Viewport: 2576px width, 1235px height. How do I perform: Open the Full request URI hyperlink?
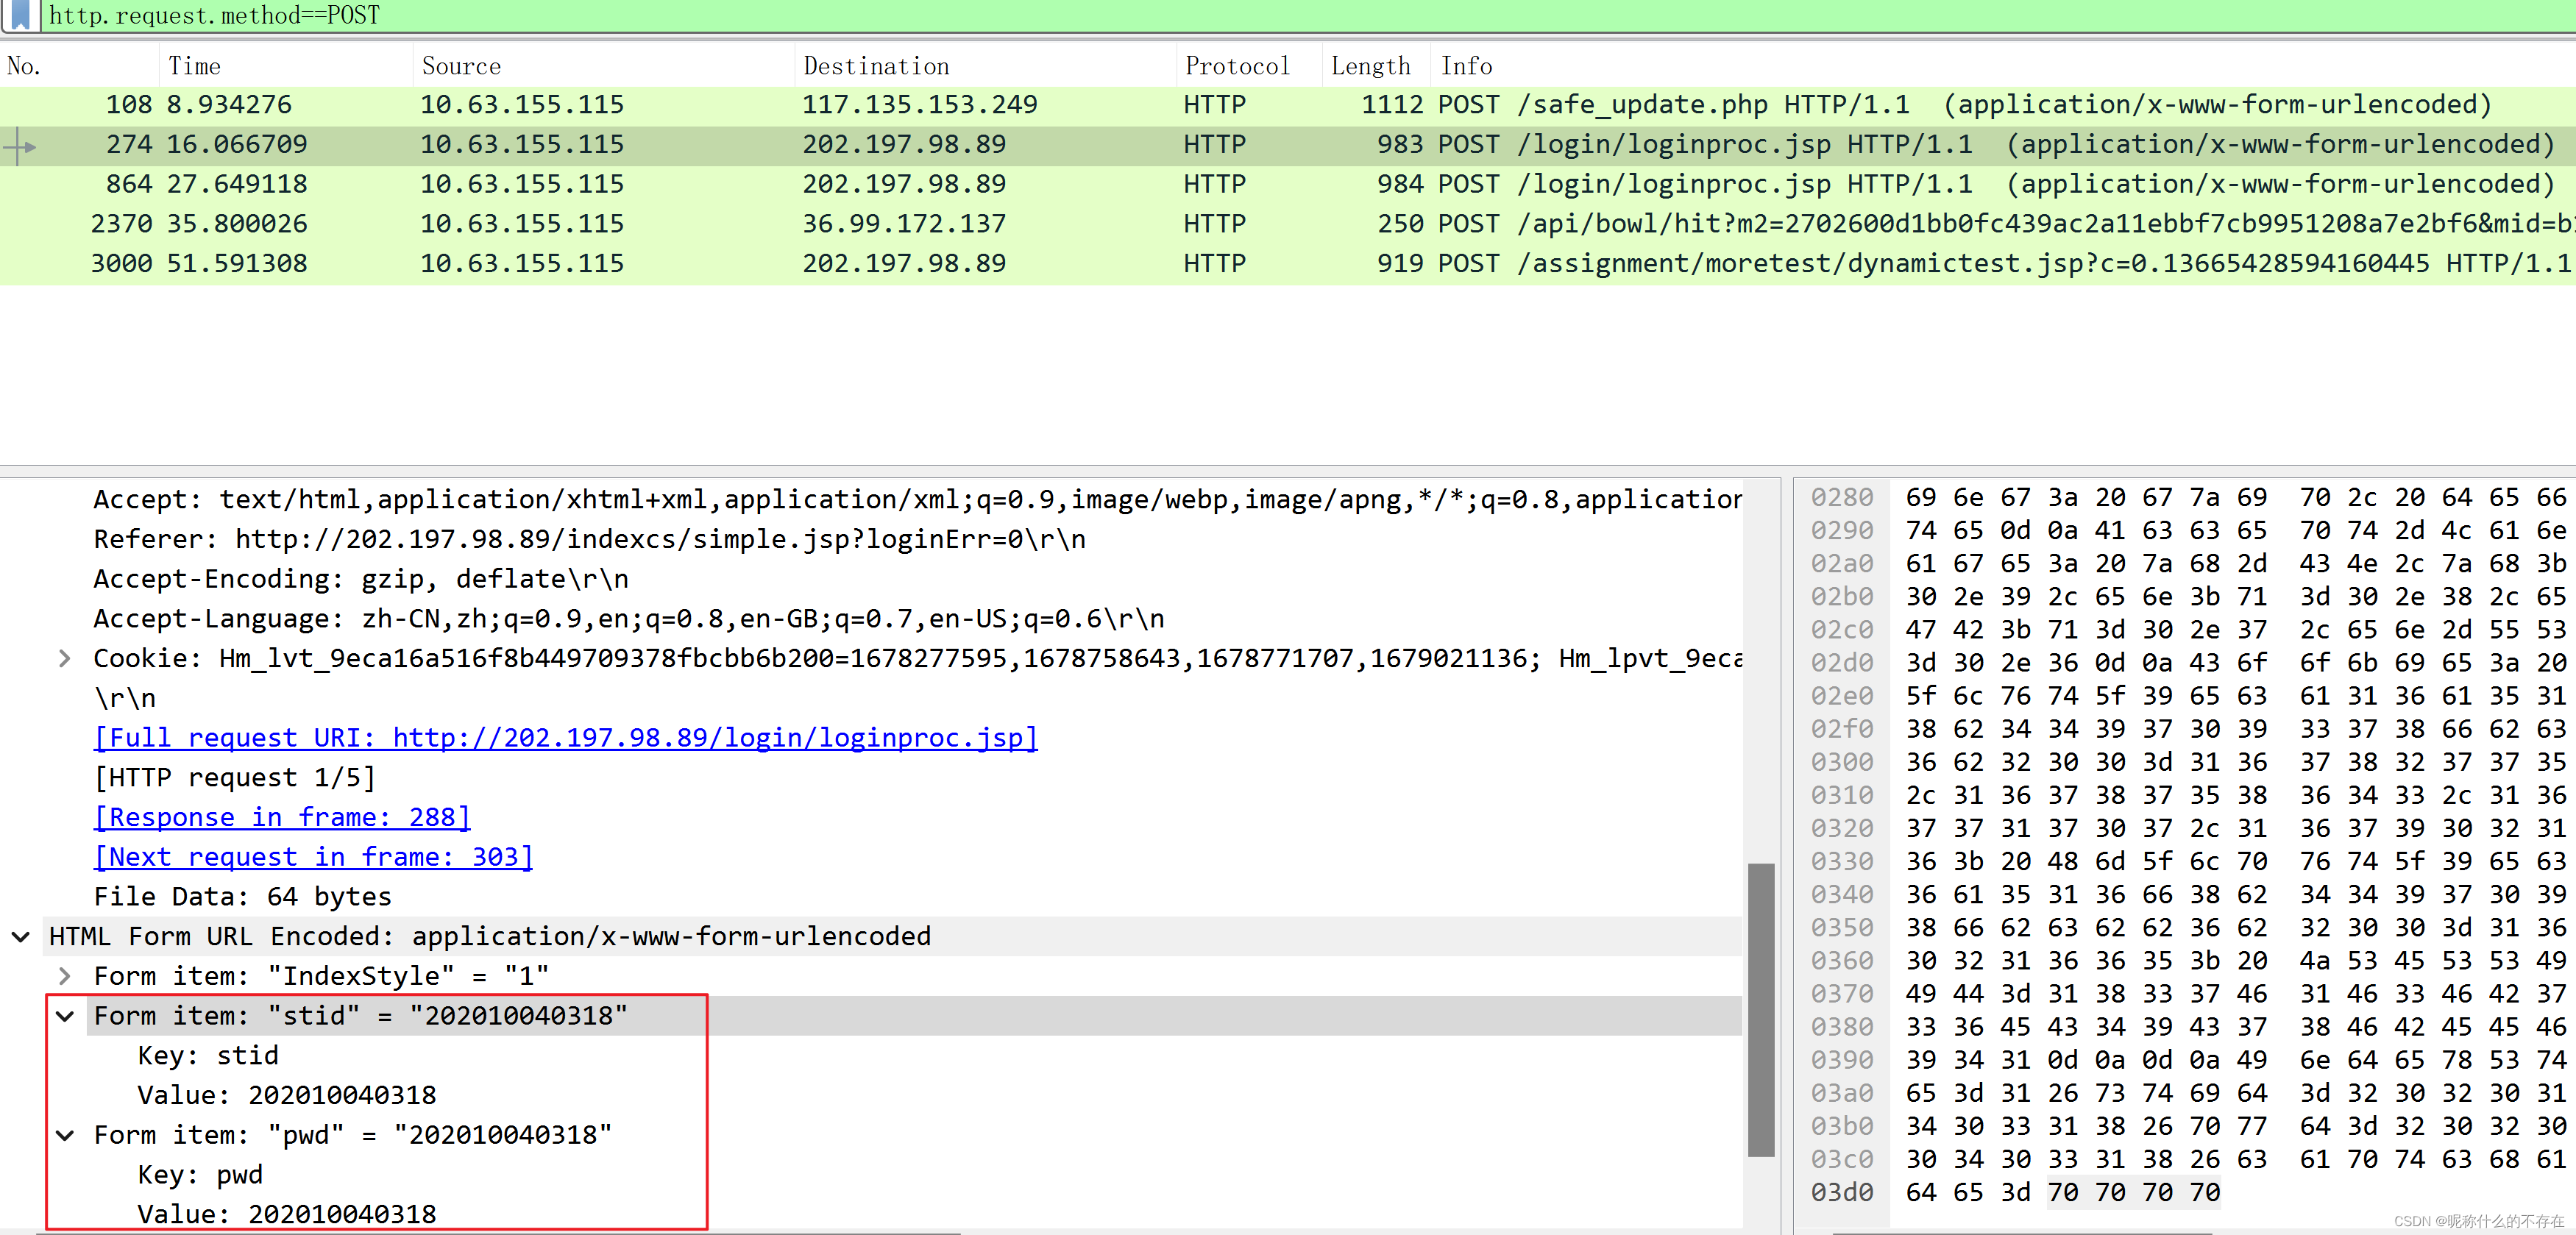(x=565, y=738)
